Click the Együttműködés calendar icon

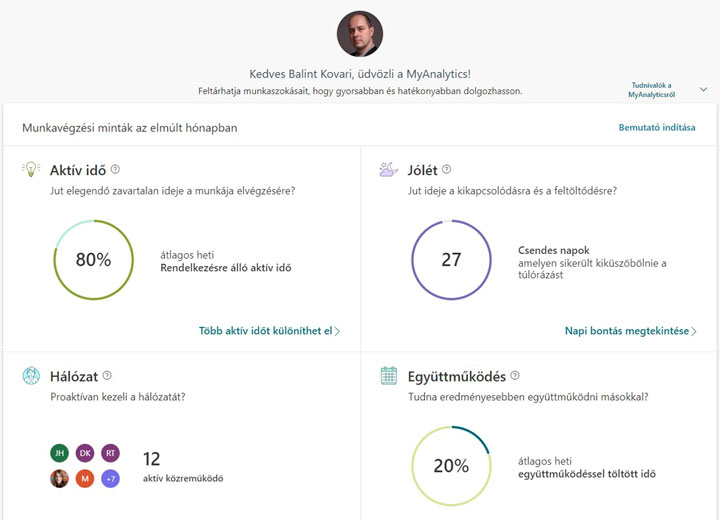click(x=388, y=375)
